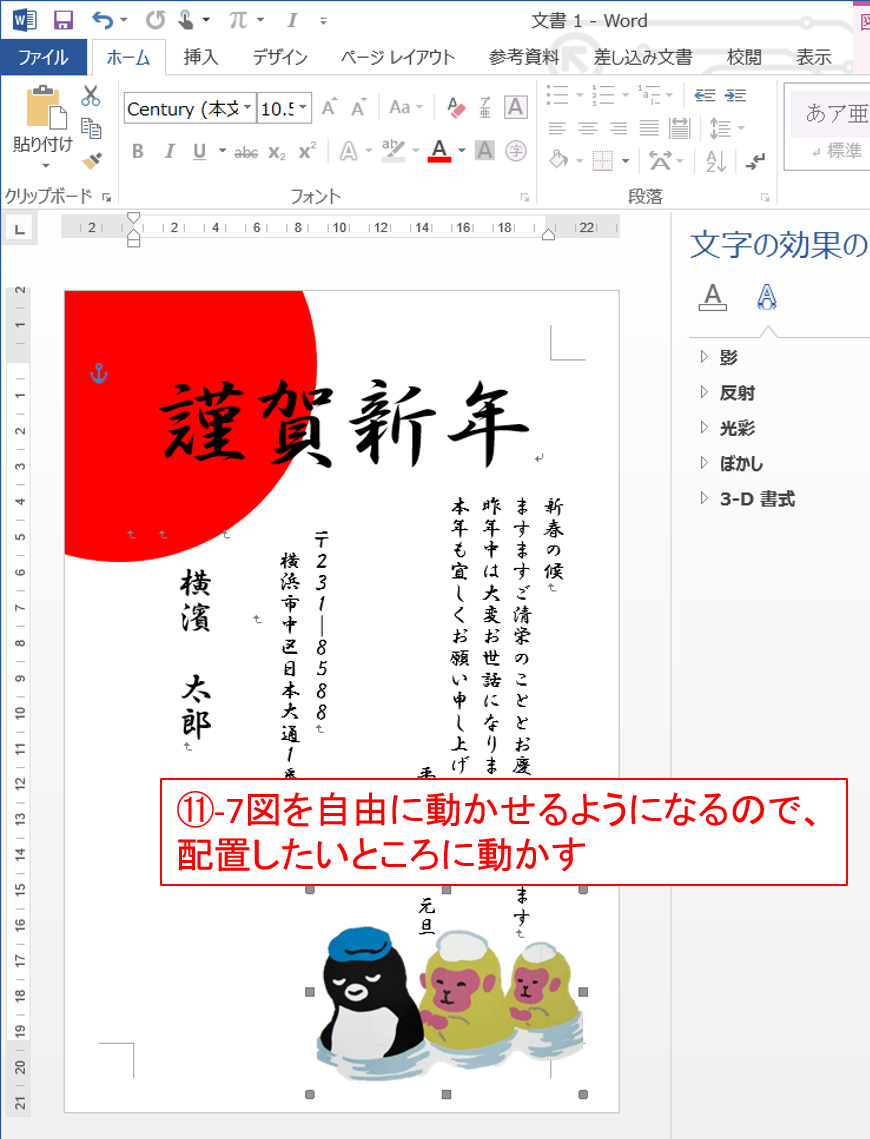Viewport: 870px width, 1139px height.
Task: Click the character shading gray A icon
Action: pyautogui.click(x=484, y=151)
